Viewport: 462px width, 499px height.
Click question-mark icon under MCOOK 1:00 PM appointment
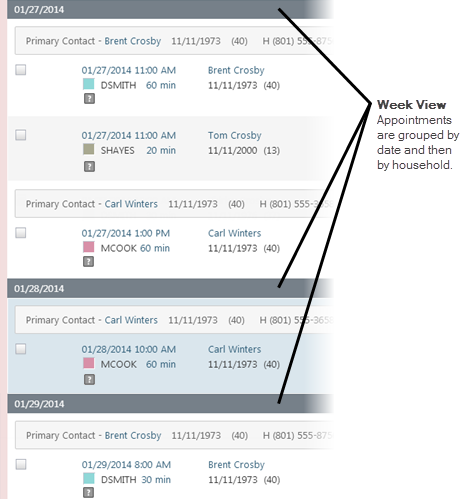click(88, 262)
